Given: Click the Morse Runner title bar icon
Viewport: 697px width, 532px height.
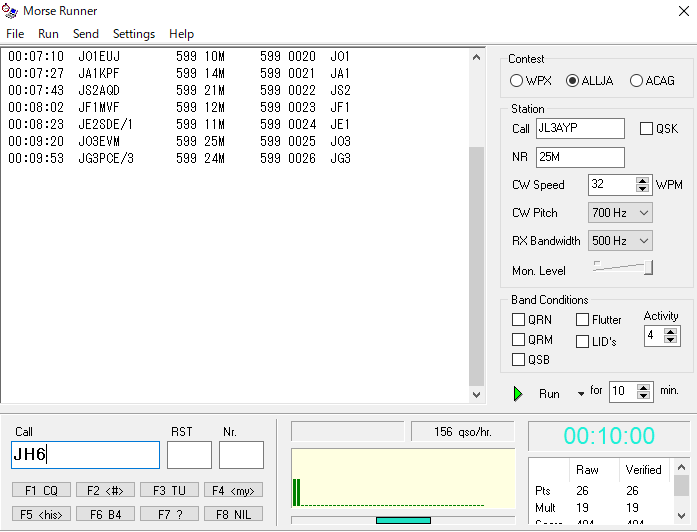Looking at the screenshot, I should [10, 11].
